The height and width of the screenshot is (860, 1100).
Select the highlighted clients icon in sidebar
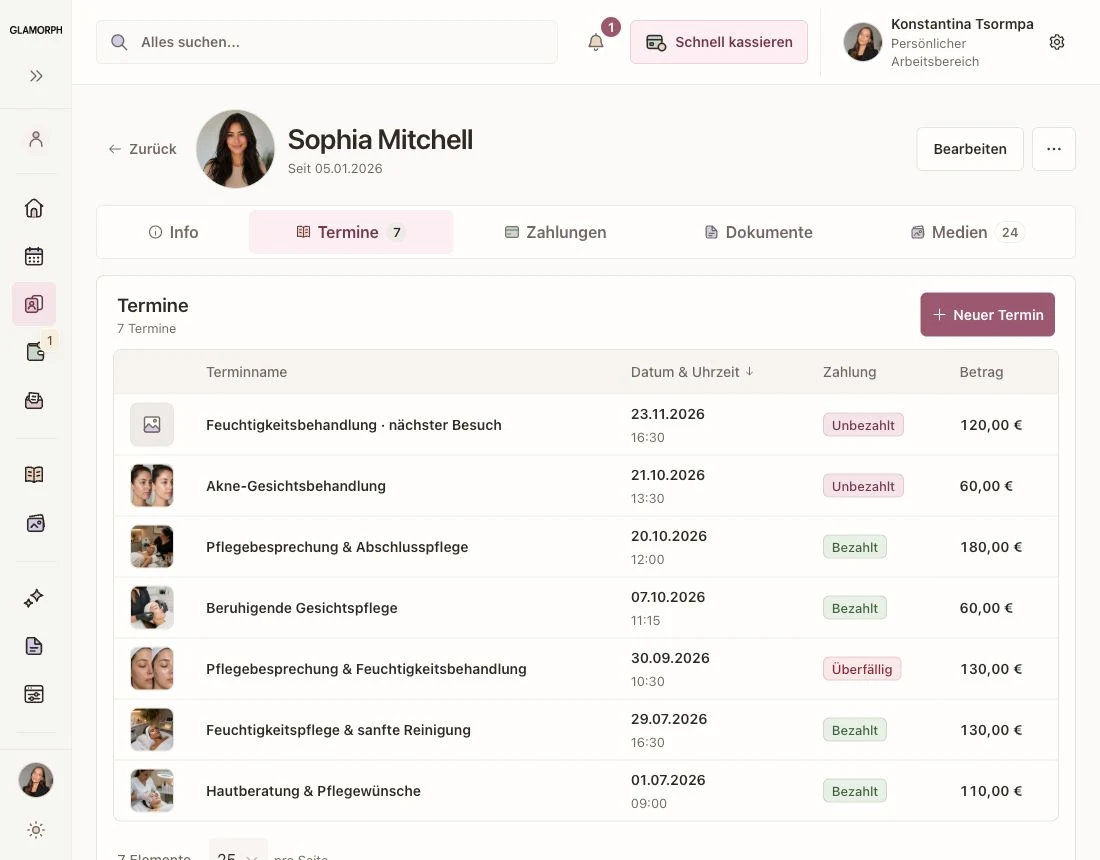[34, 304]
